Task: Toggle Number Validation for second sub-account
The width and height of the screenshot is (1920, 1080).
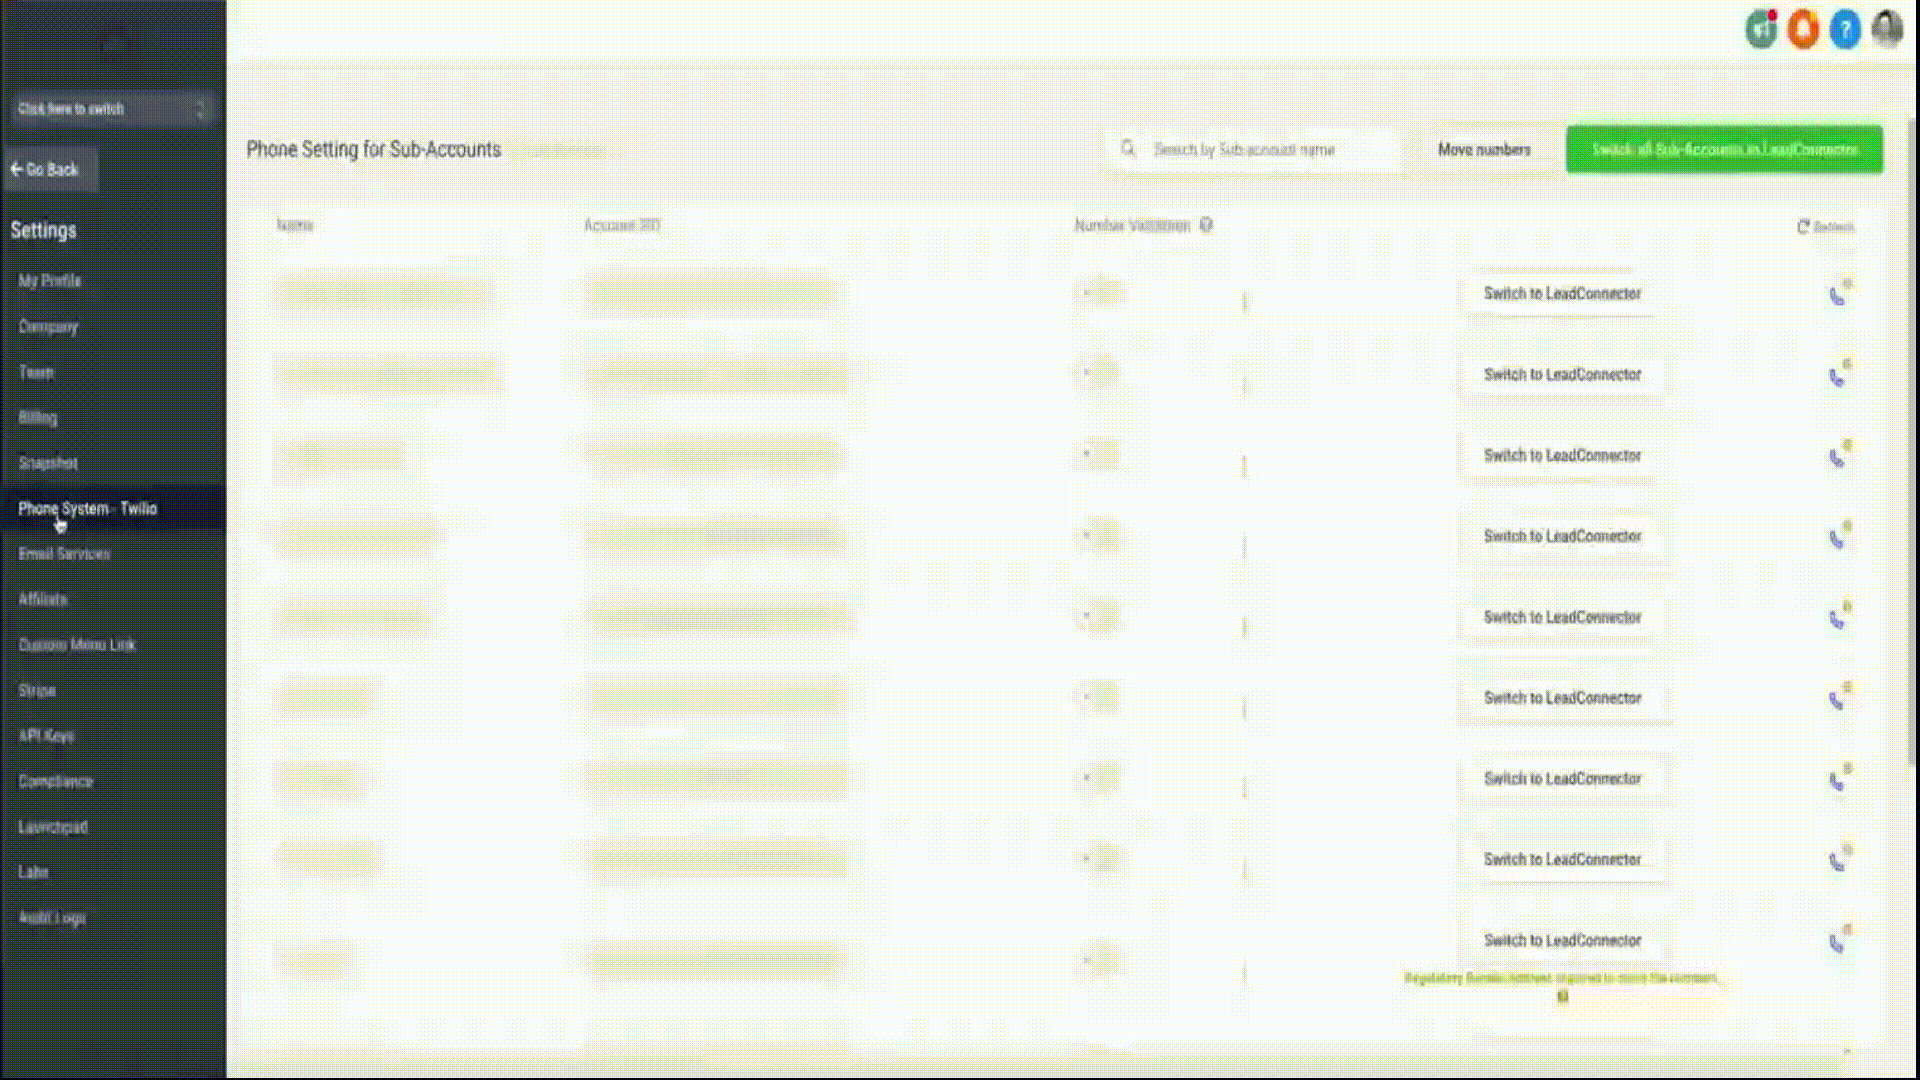Action: [1100, 374]
